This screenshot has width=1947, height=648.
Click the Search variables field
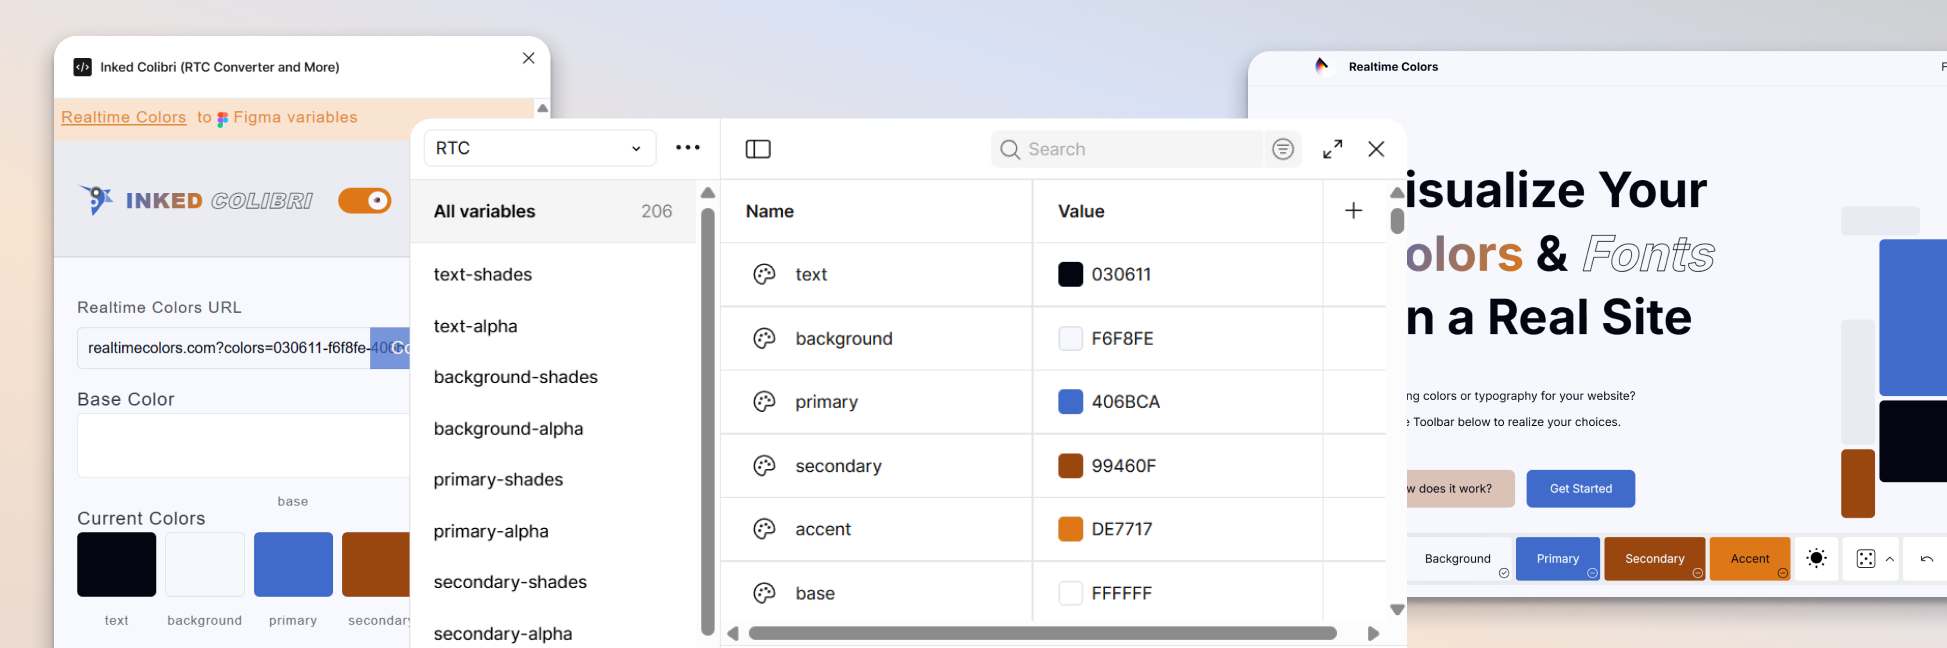coord(1130,149)
